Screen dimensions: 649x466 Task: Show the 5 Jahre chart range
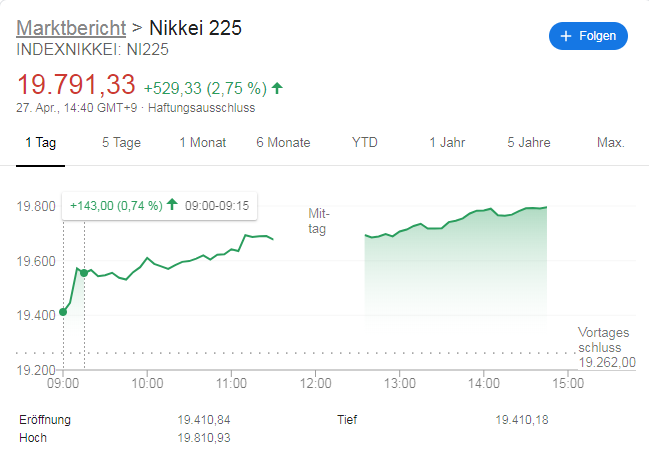point(529,142)
